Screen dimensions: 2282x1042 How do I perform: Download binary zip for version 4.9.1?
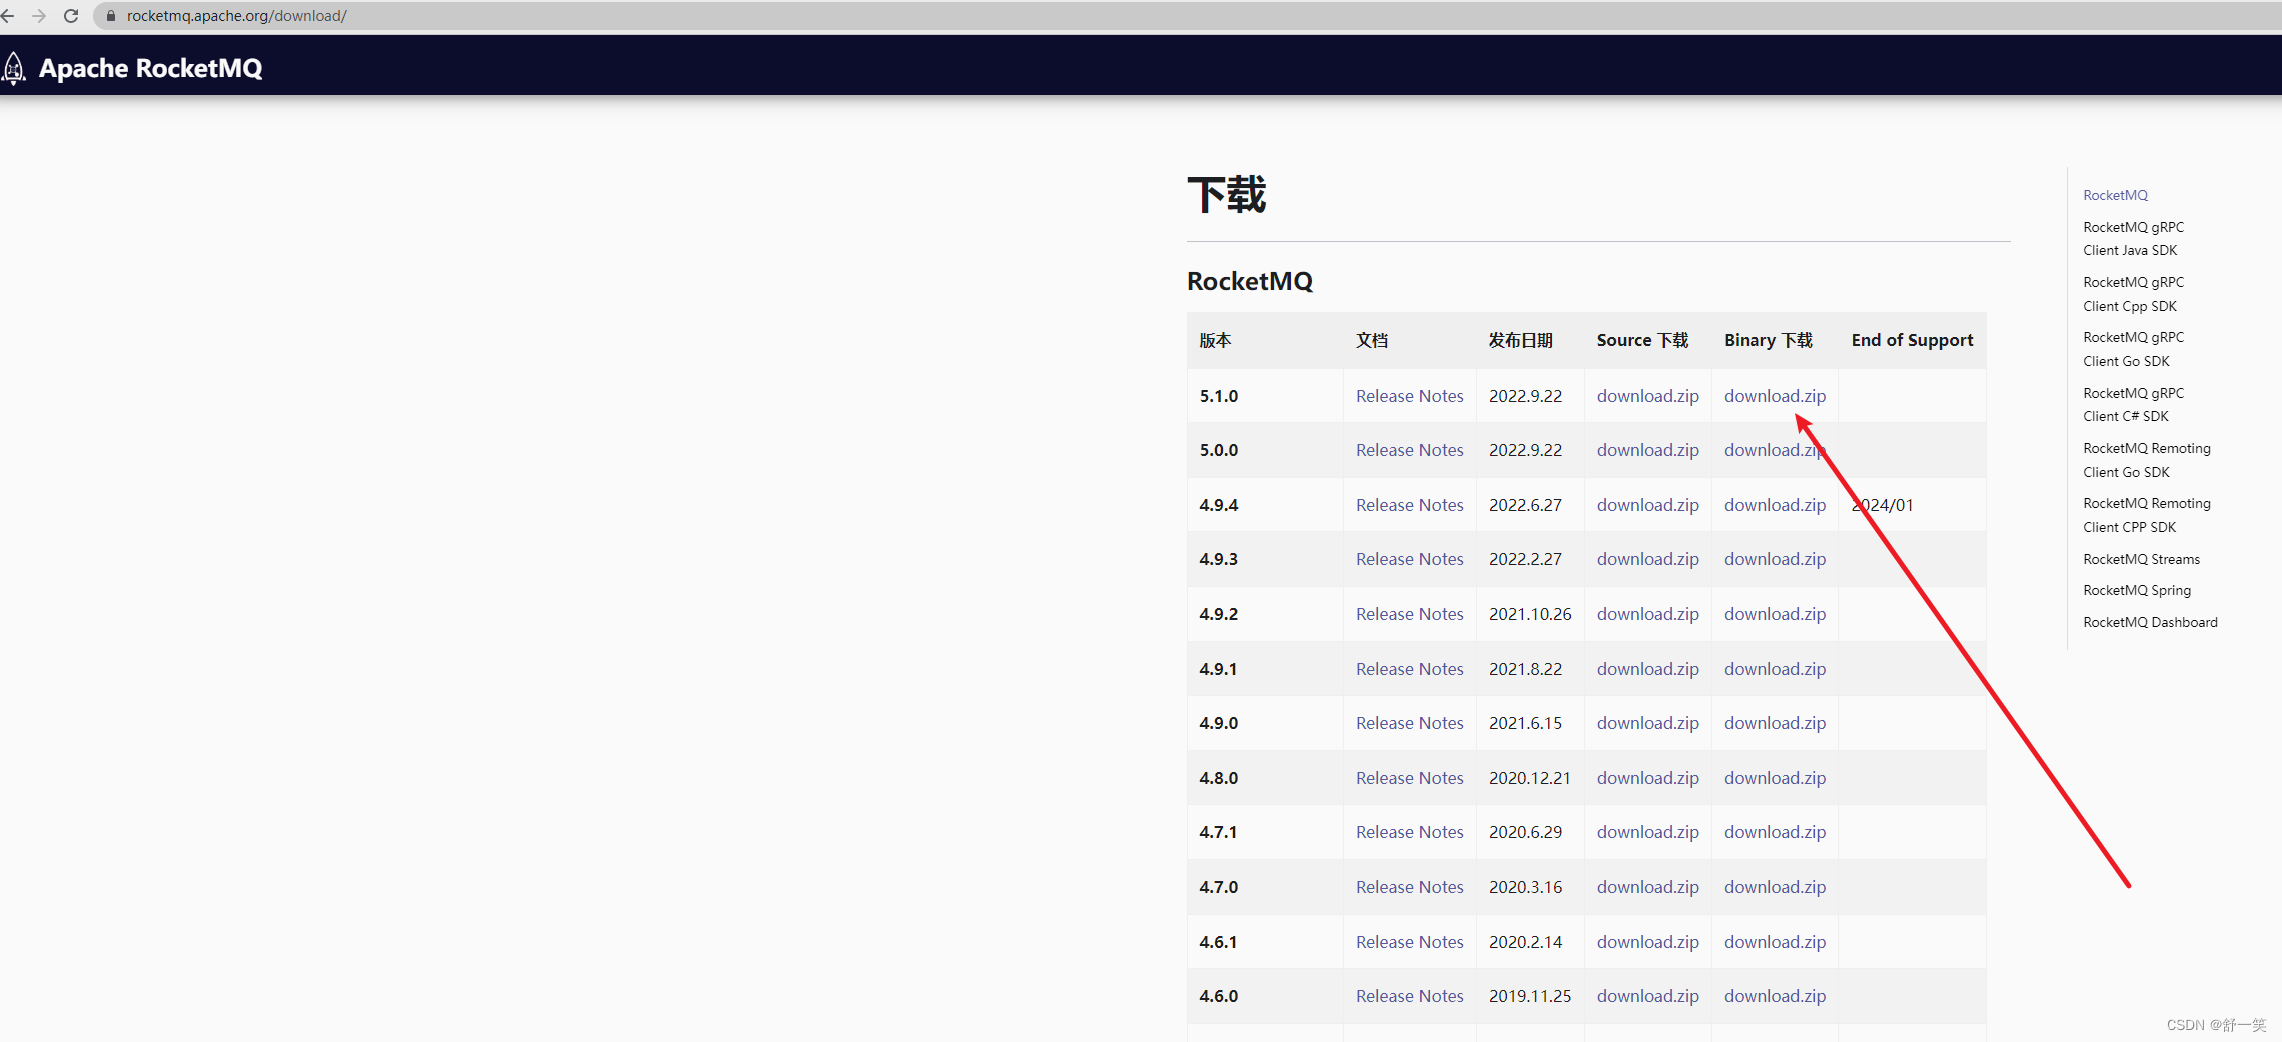pos(1774,669)
